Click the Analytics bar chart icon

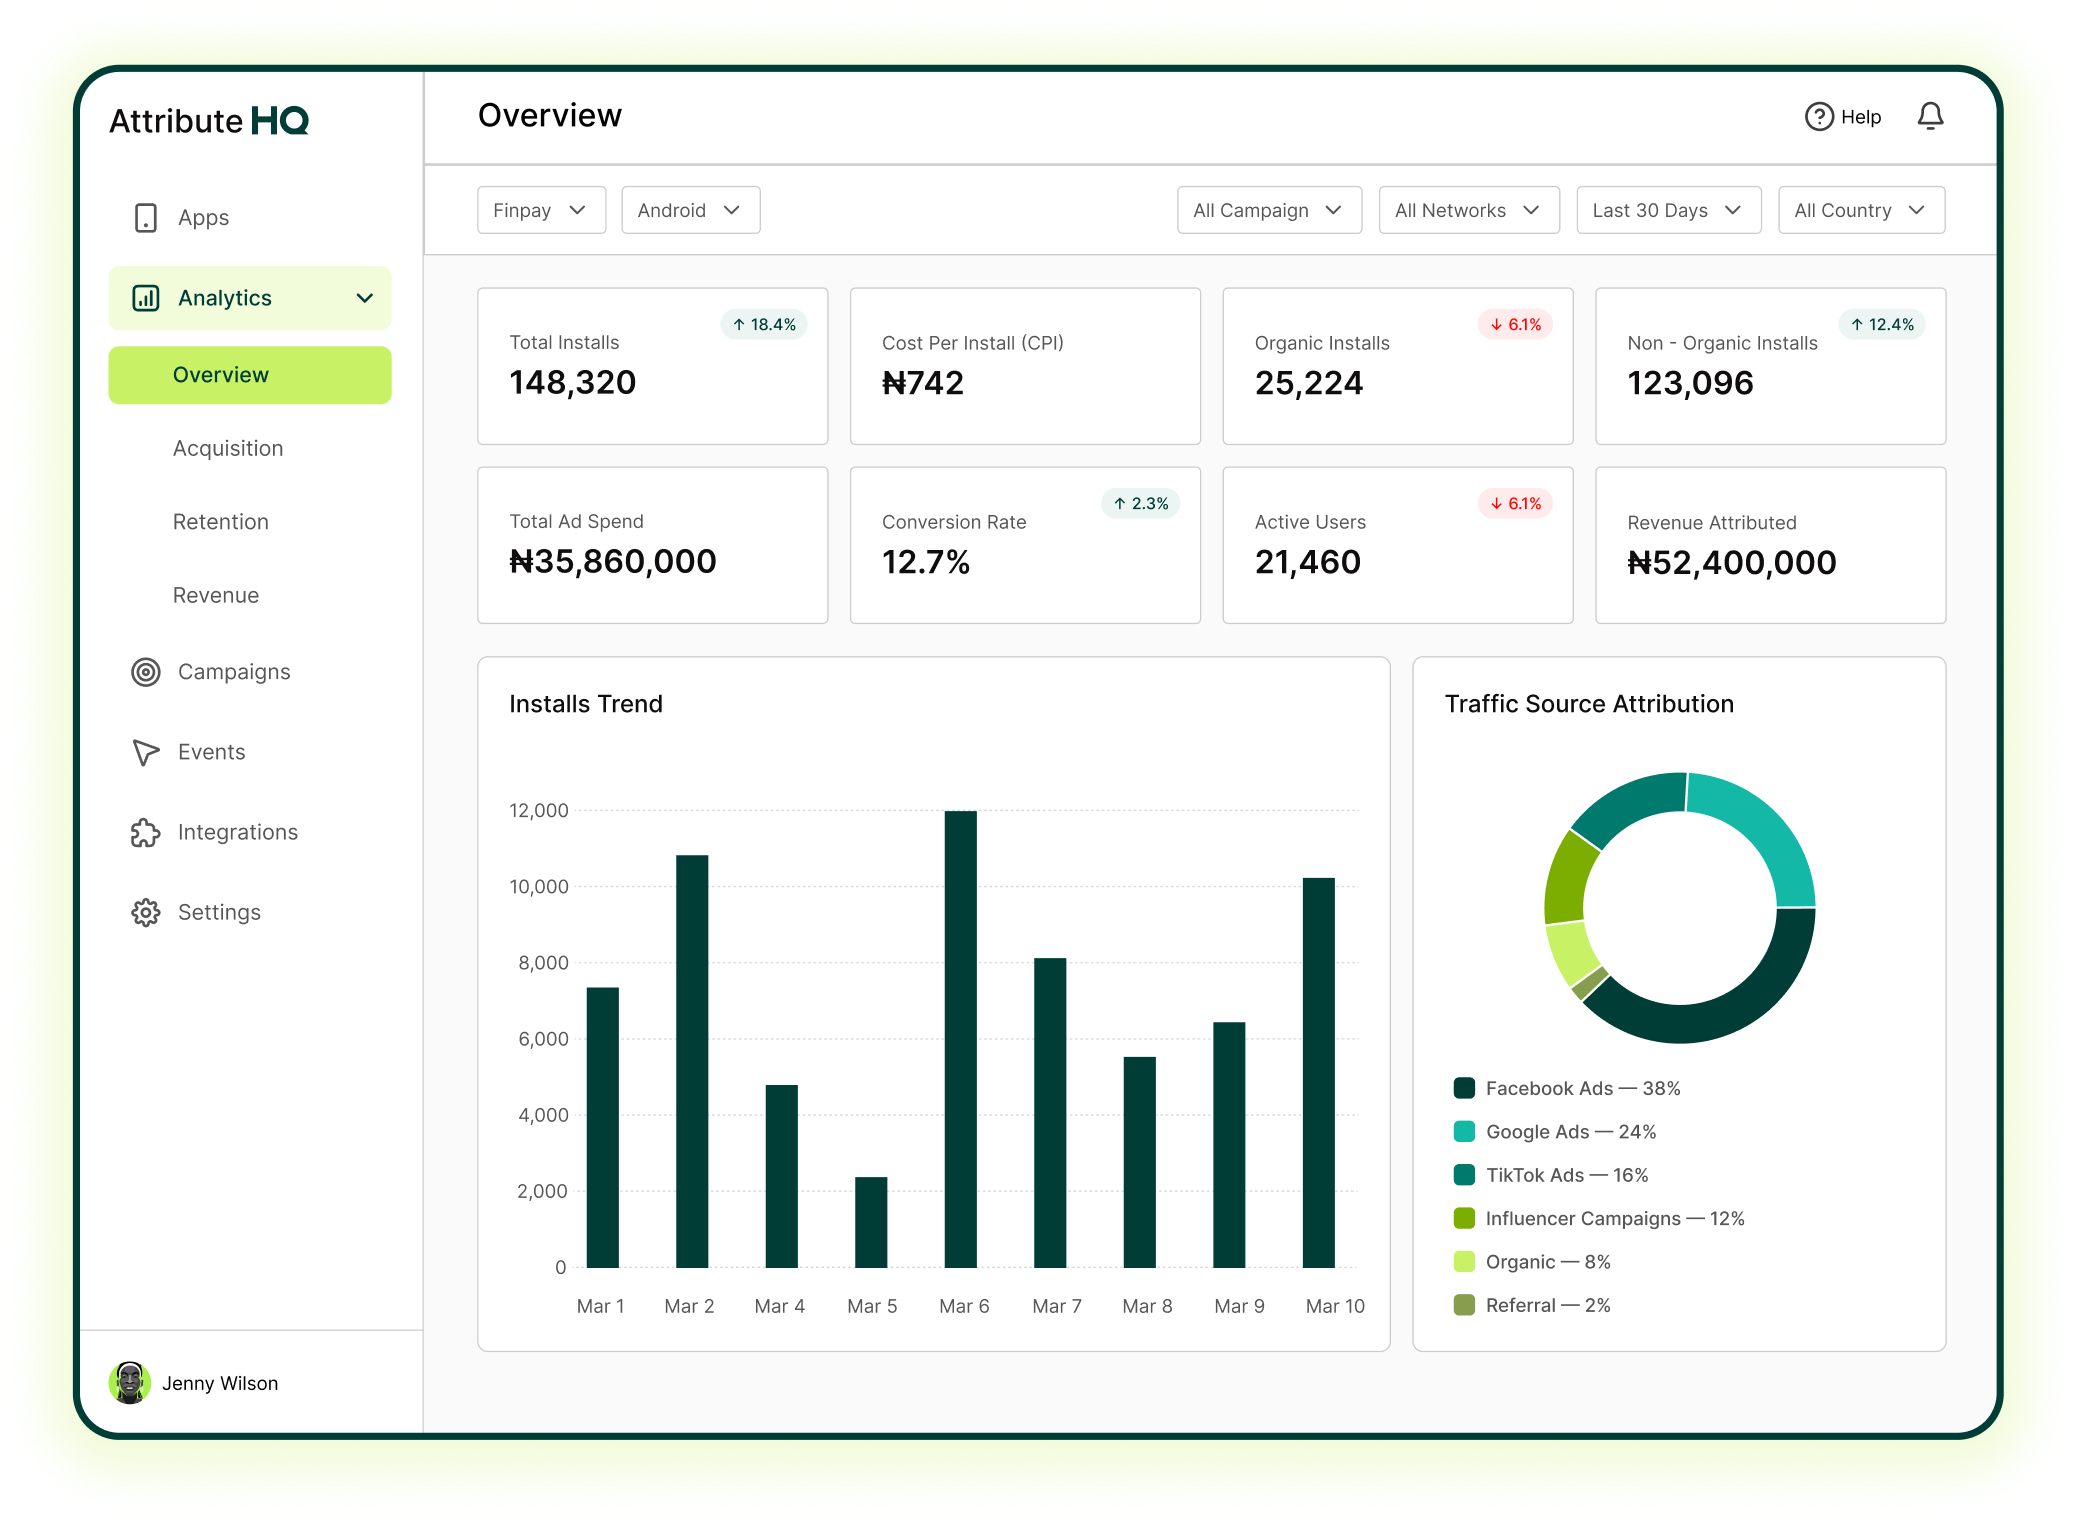click(146, 297)
